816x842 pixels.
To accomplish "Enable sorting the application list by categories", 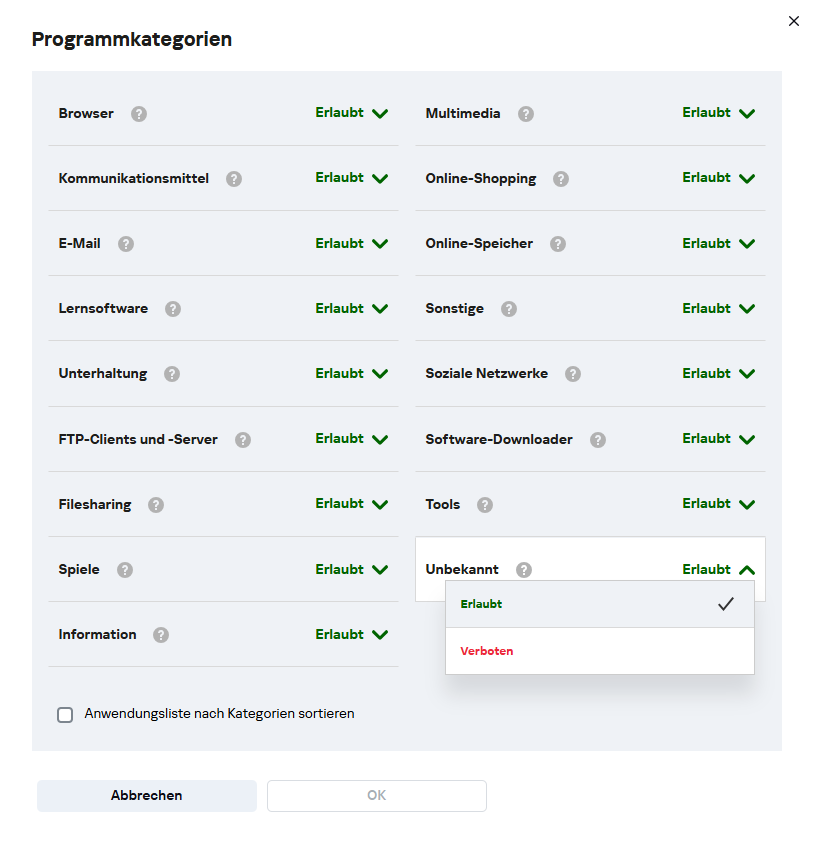I will tap(66, 715).
